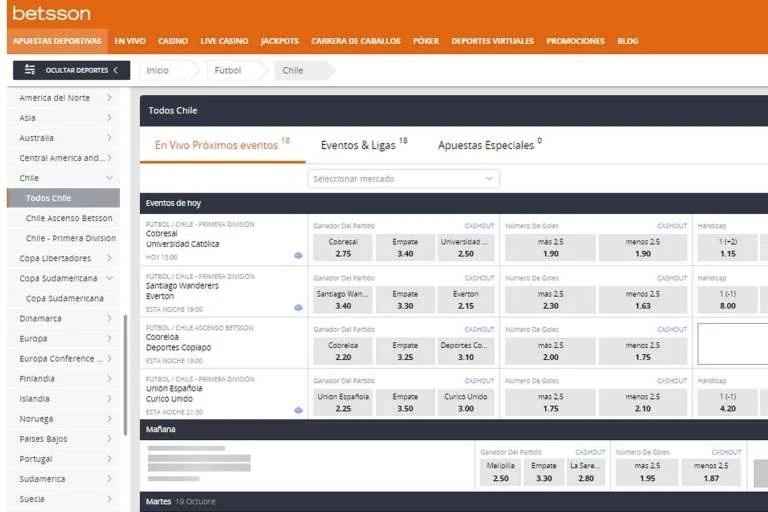Viewport: 768px width, 512px height.
Task: Collapse the Copa Sudamericana category
Action: (x=64, y=278)
